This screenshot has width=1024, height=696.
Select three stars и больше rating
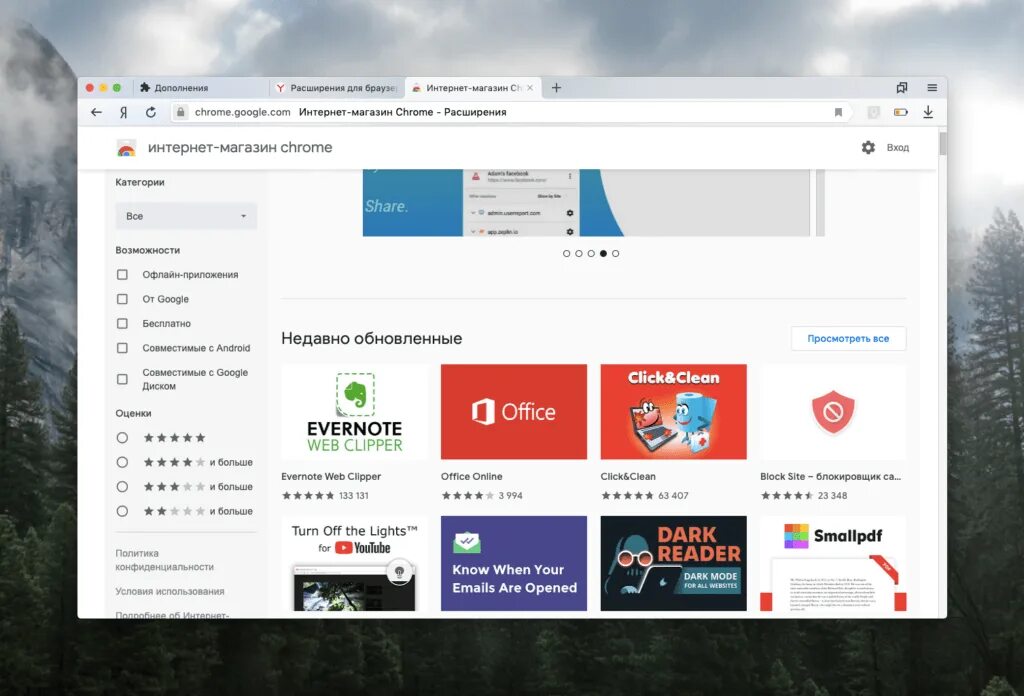pos(122,487)
